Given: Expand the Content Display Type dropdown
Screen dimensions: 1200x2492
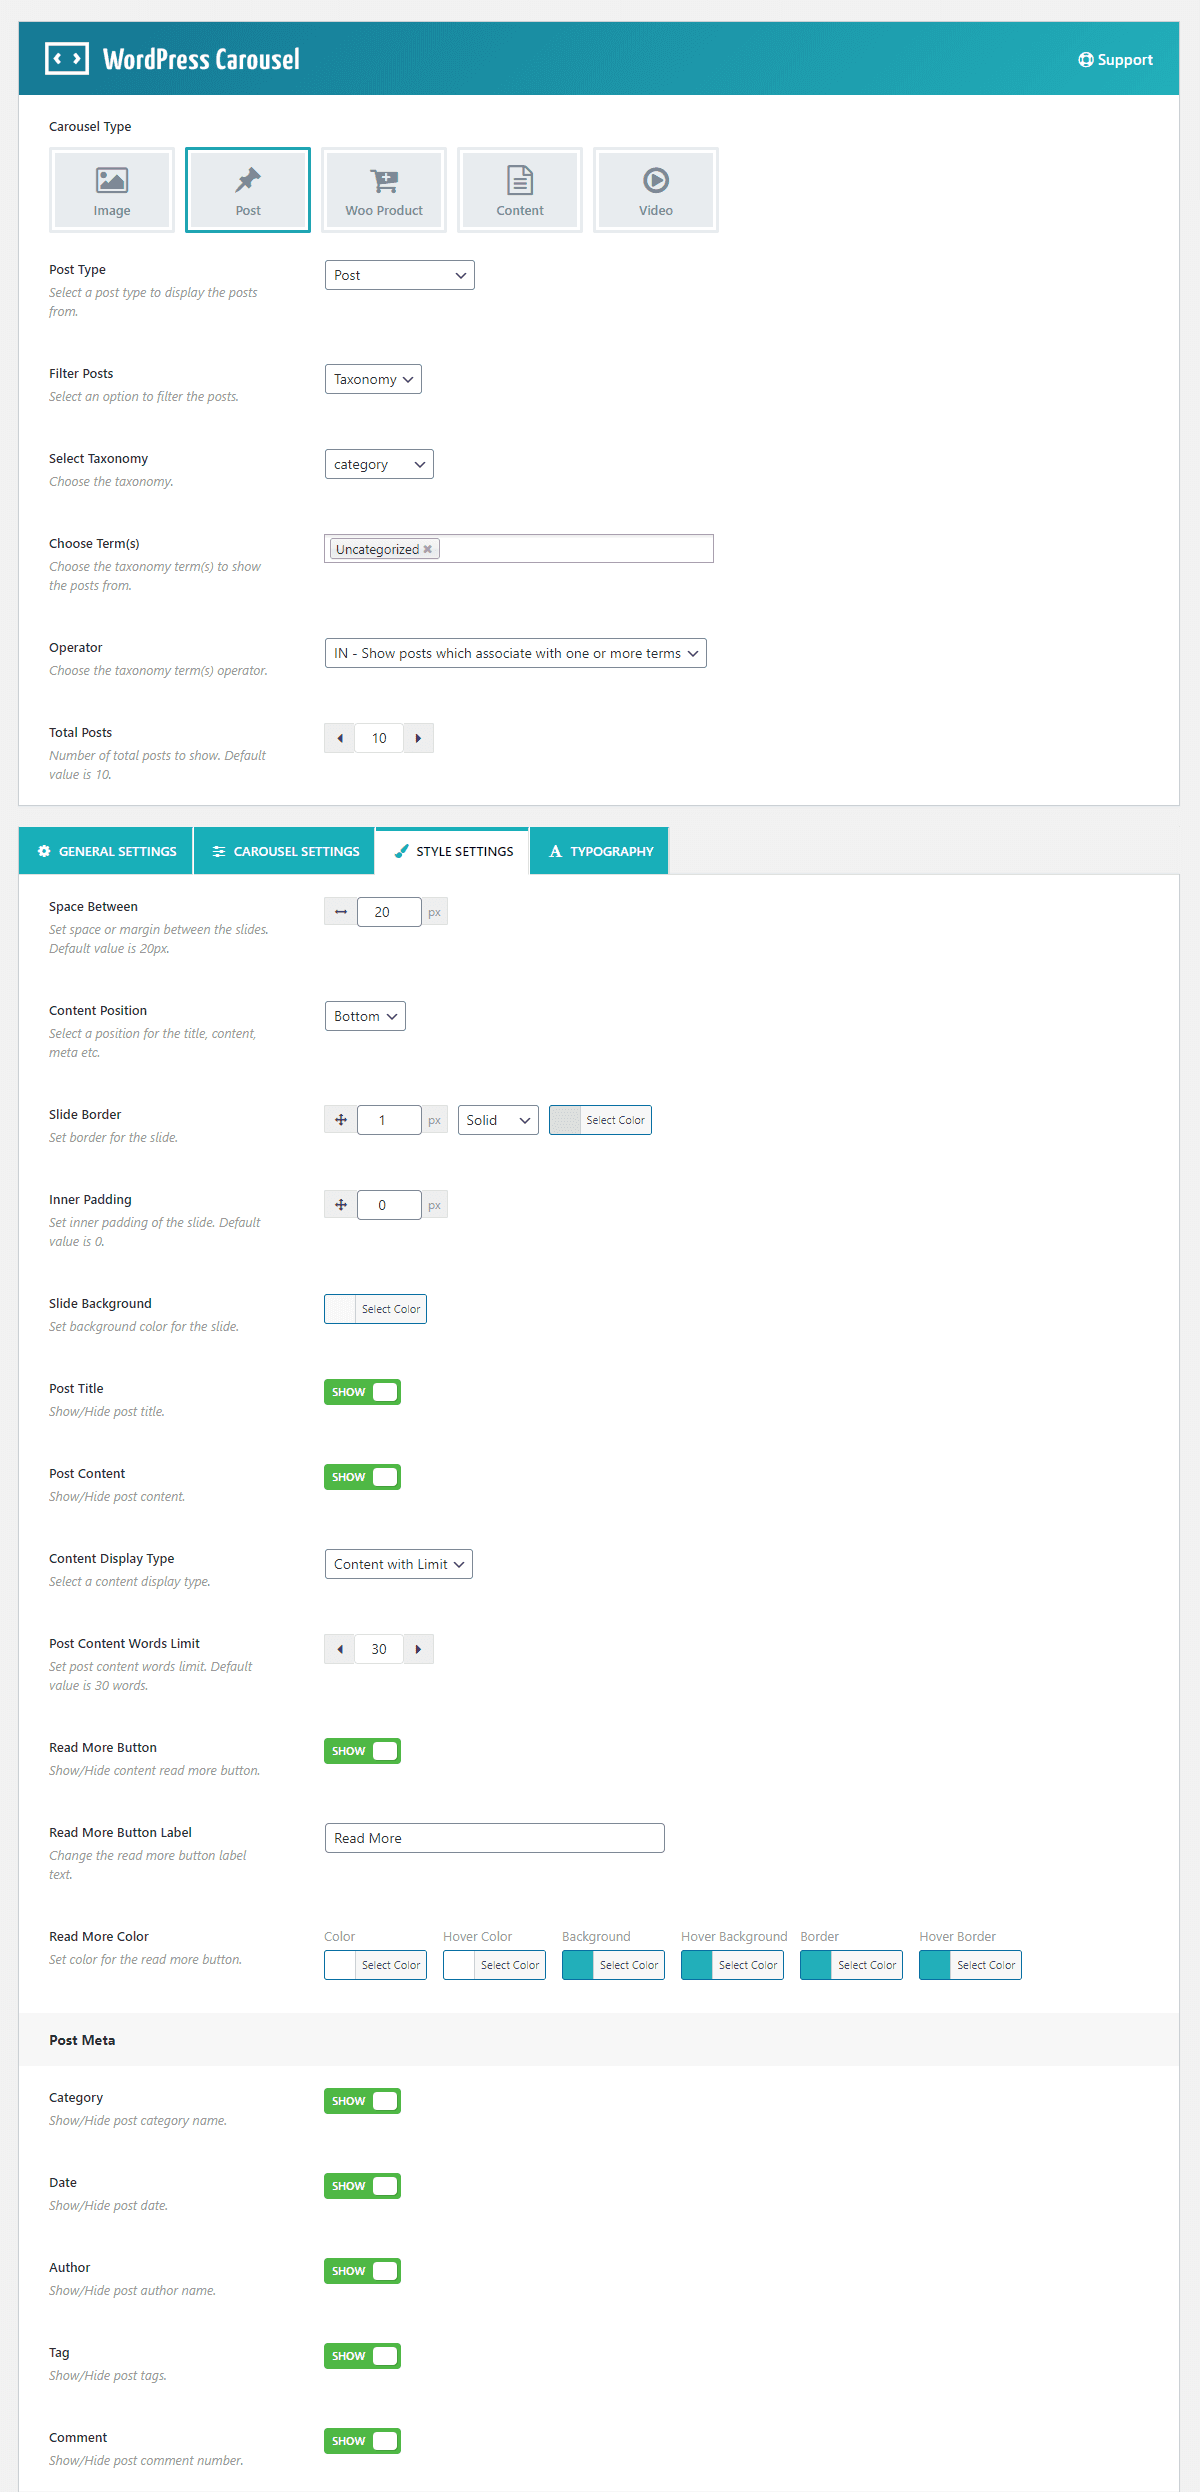Looking at the screenshot, I should (399, 1564).
